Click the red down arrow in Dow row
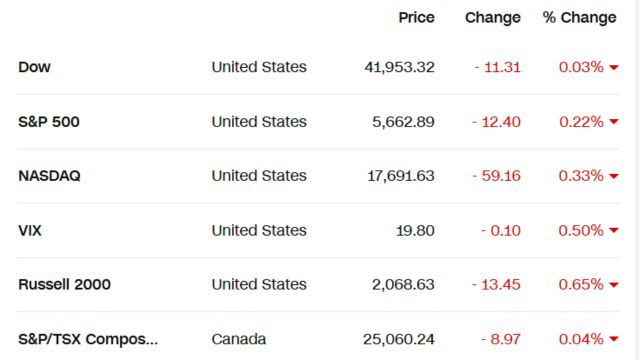This screenshot has width=640, height=360. tap(614, 67)
